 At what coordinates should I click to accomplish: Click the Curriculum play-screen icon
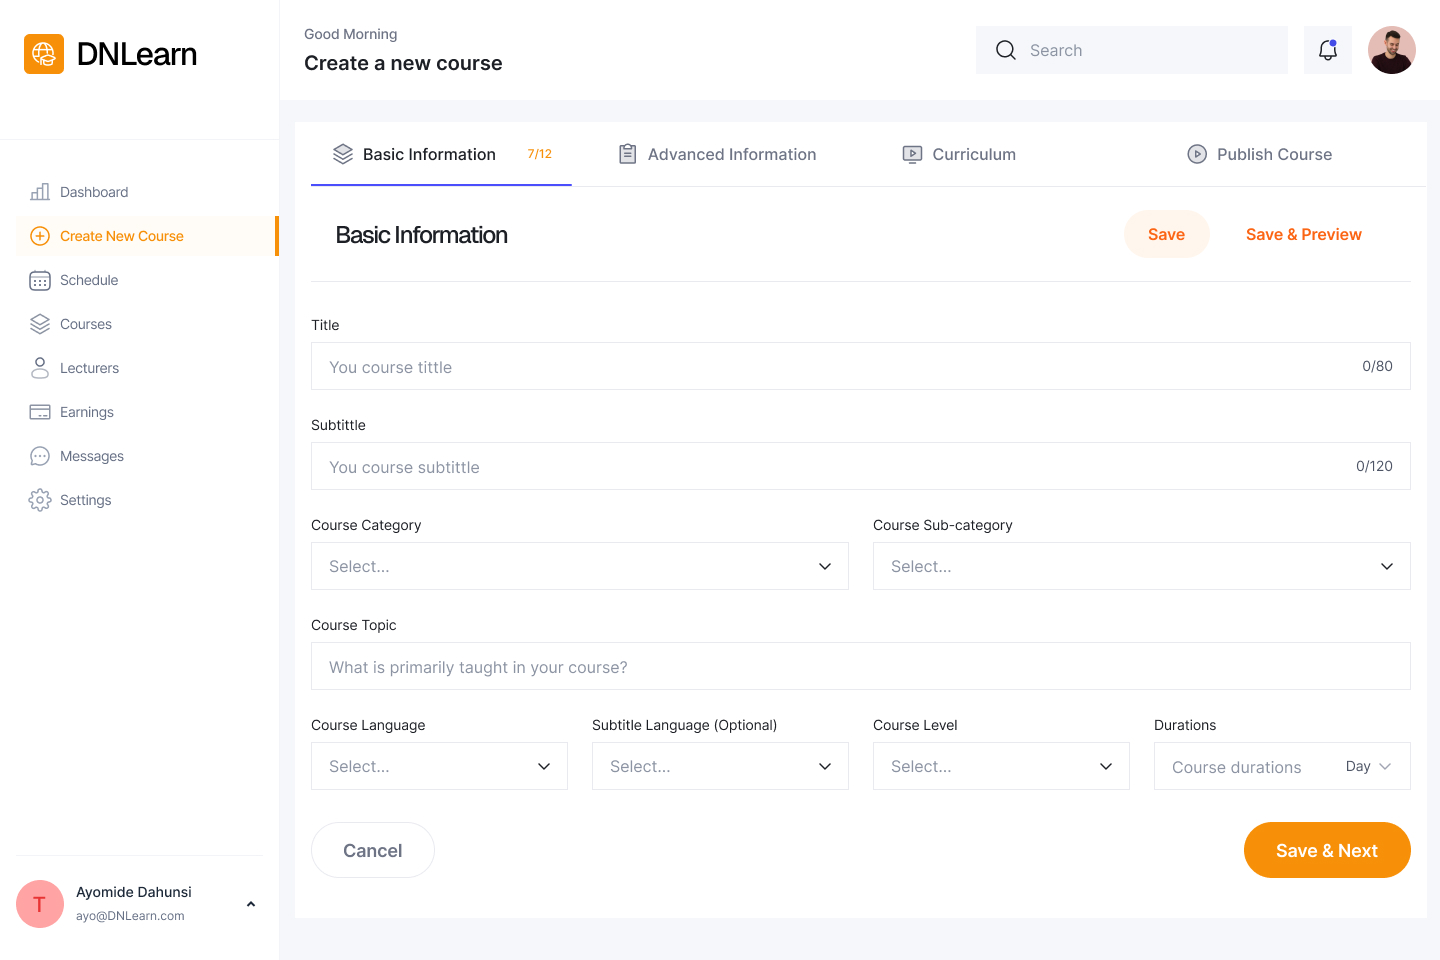[x=912, y=154]
